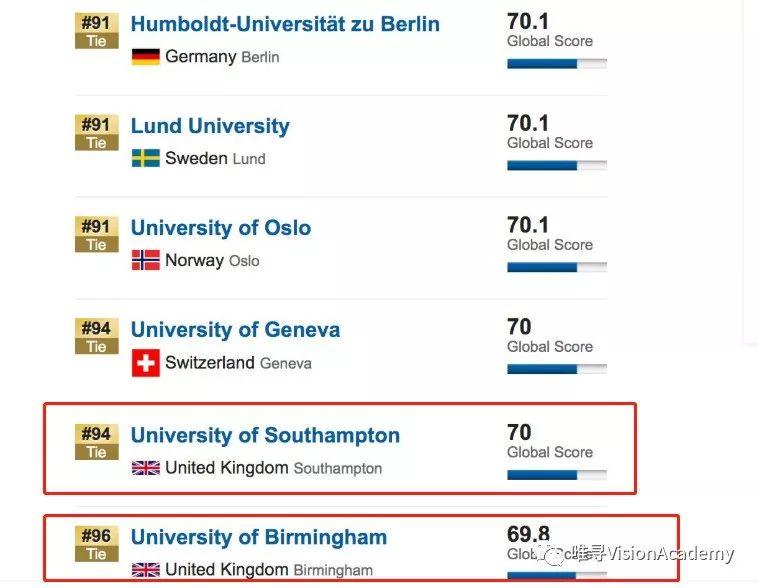The height and width of the screenshot is (588, 758).
Task: Click the German flag icon
Action: click(145, 56)
